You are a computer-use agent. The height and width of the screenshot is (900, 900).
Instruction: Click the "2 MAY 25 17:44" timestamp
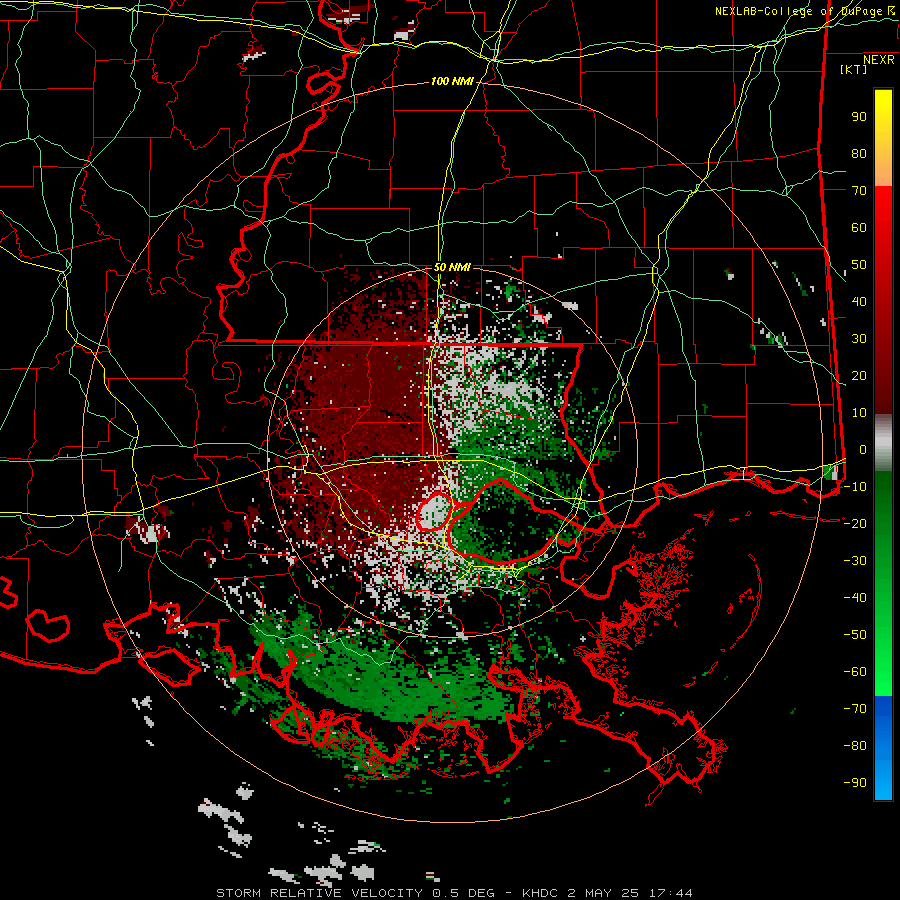pyautogui.click(x=630, y=893)
